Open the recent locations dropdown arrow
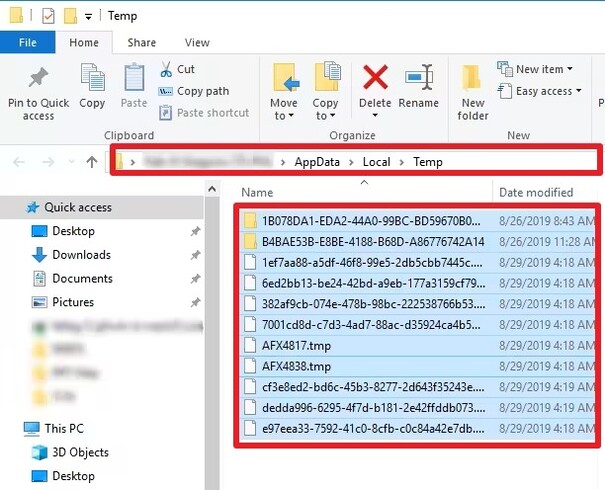The height and width of the screenshot is (490, 605). (71, 162)
